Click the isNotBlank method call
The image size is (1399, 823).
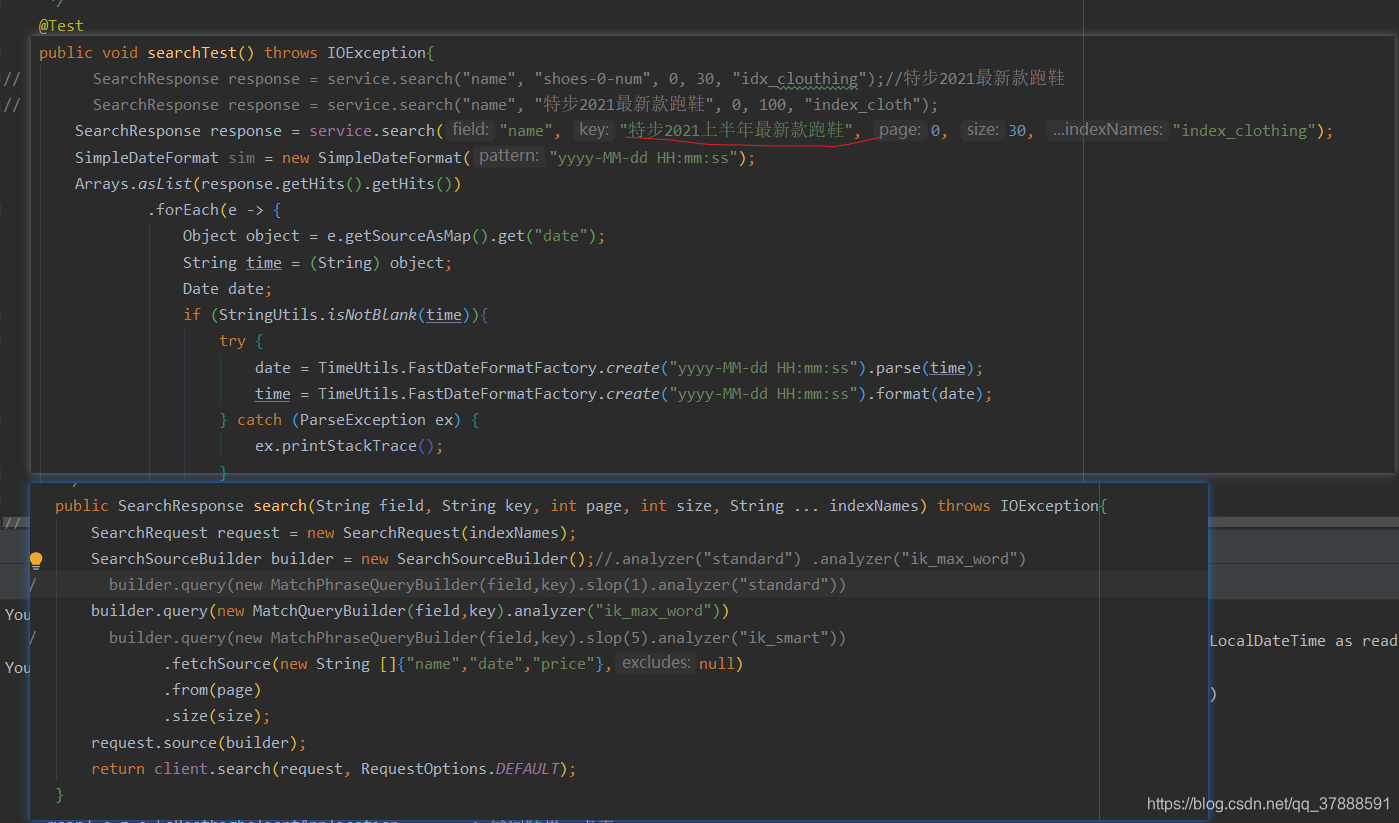pos(372,315)
